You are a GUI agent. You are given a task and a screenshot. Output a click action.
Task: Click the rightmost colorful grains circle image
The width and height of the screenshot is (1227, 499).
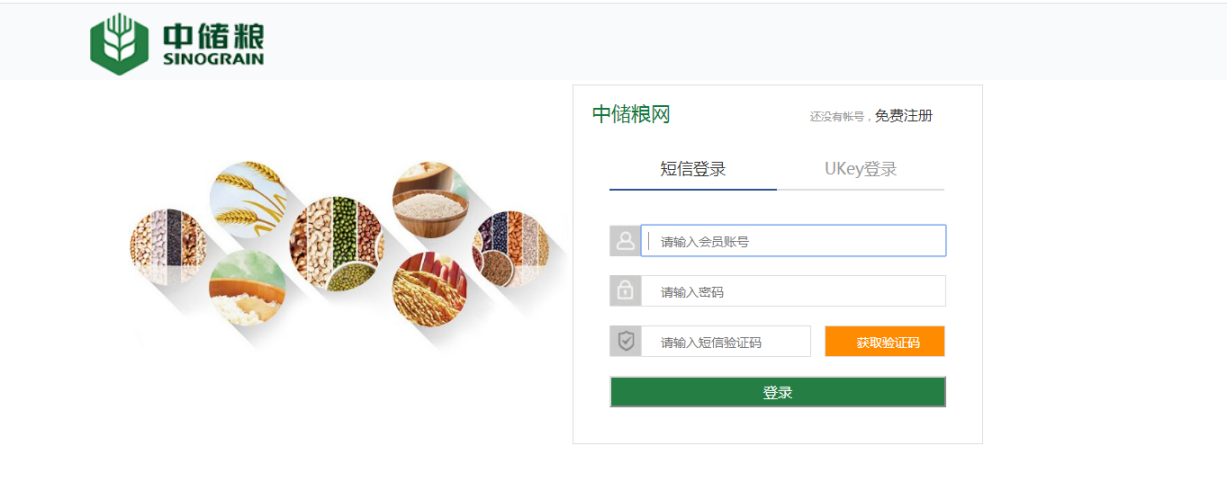[510, 247]
